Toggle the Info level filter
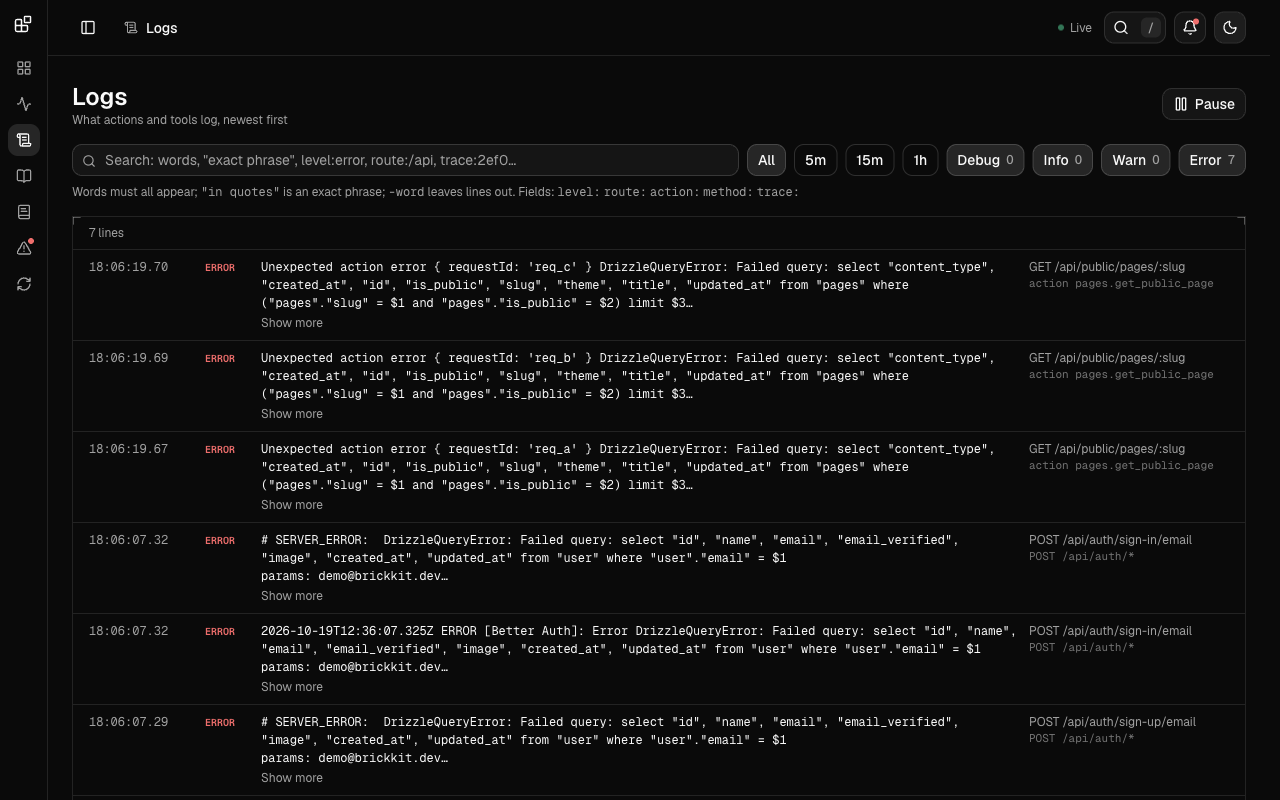 click(1063, 160)
